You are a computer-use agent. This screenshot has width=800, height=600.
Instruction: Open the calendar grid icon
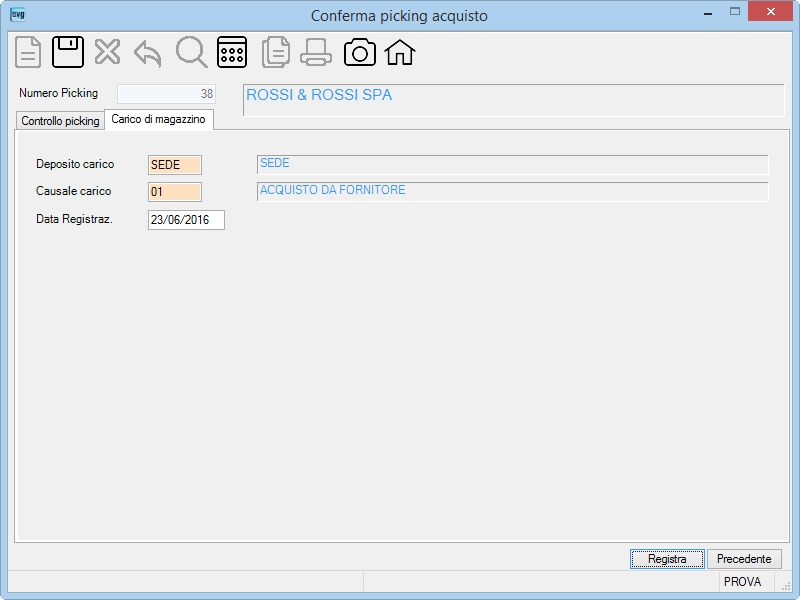(232, 52)
